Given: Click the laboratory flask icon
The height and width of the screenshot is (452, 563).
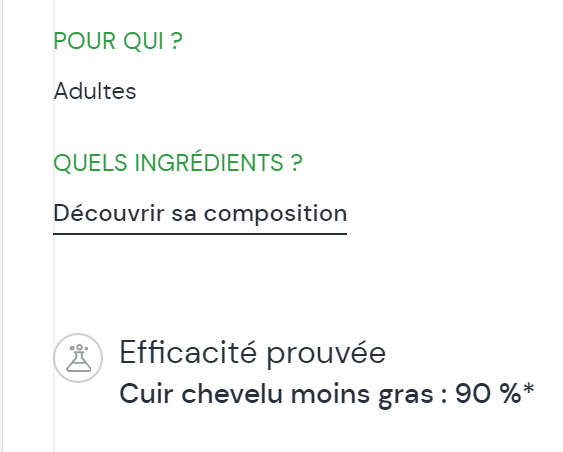Looking at the screenshot, I should coord(79,358).
